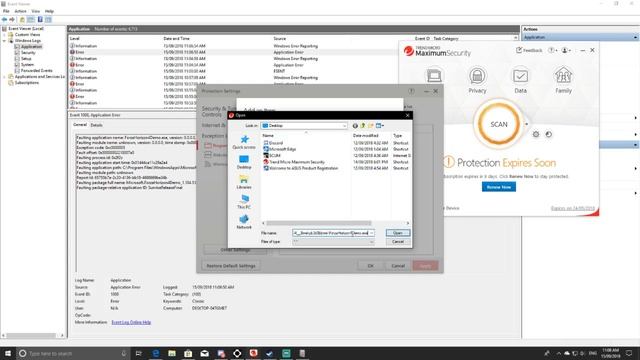Open security report icon next to gear
Screen dimensions: 640x360
(x=549, y=134)
